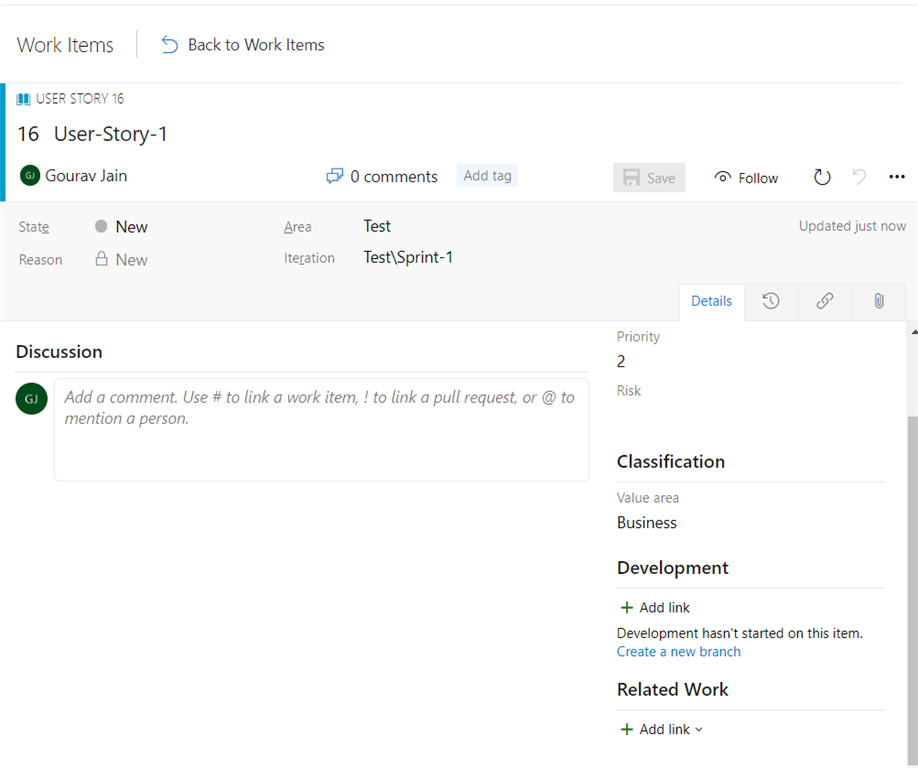Viewport: 918px width, 768px height.
Task: Switch to the Details tab
Action: (711, 301)
